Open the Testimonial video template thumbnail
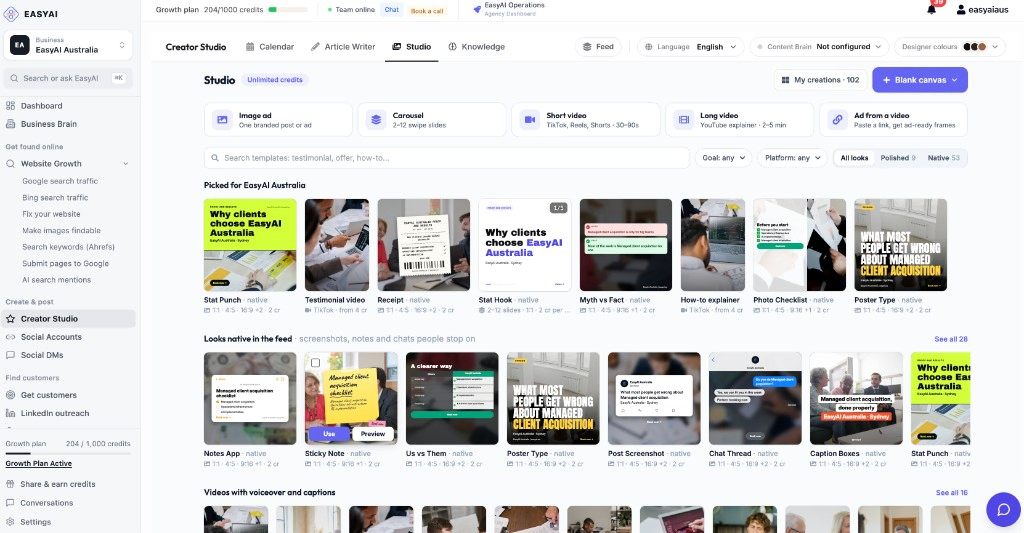Image resolution: width=1024 pixels, height=533 pixels. pos(336,245)
